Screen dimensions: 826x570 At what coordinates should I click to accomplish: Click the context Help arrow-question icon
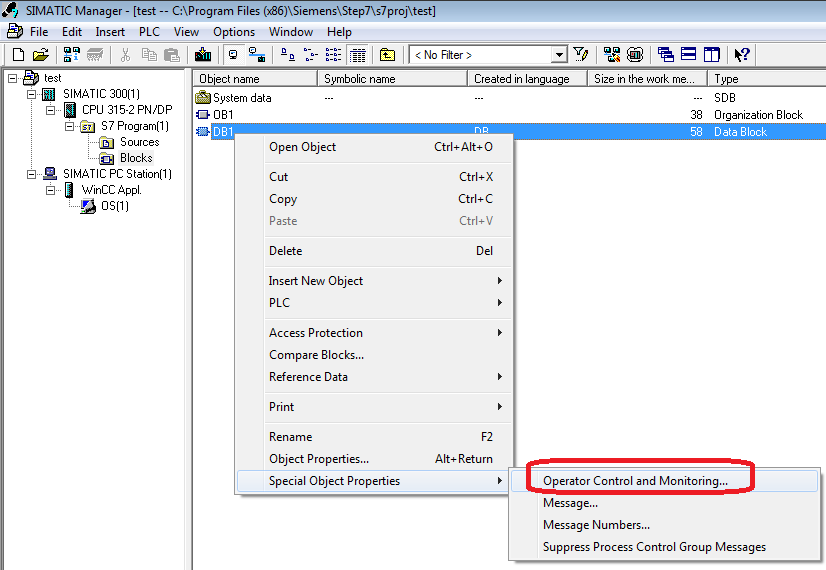[742, 55]
